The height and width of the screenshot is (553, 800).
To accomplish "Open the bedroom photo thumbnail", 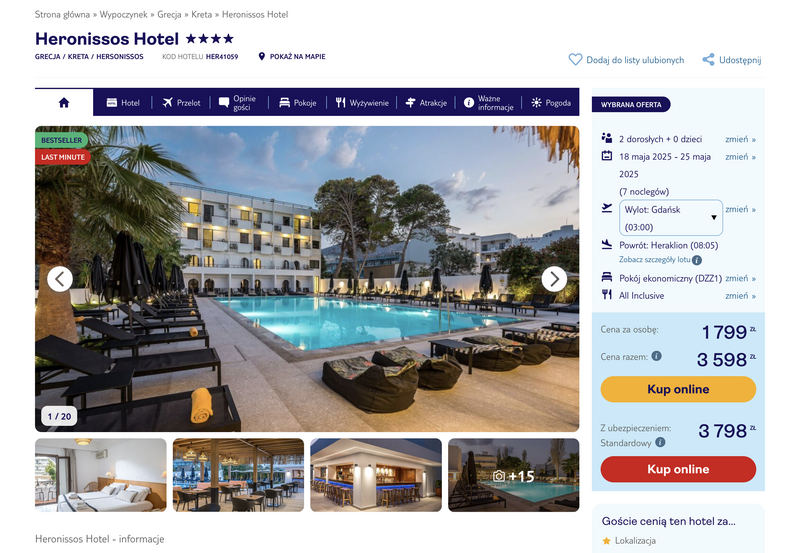I will 101,475.
